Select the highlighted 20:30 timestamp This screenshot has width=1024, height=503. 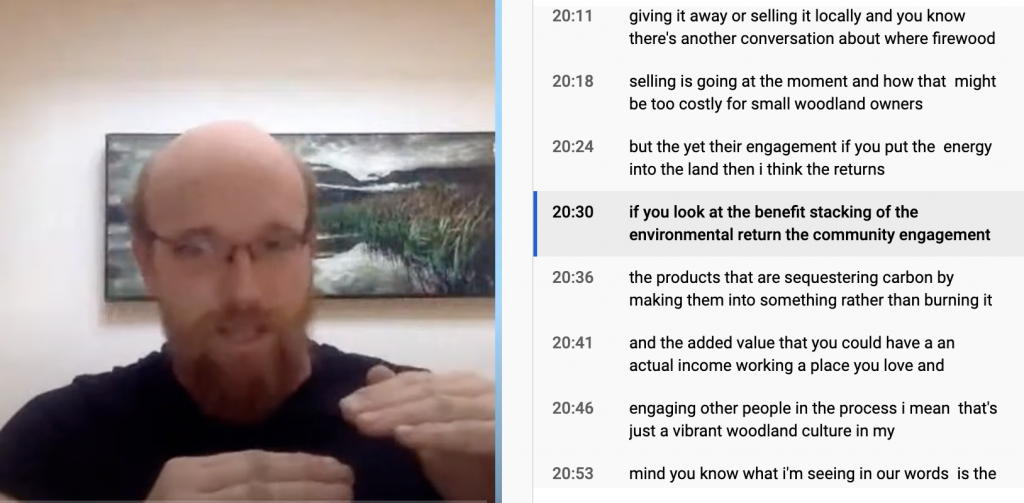point(572,212)
